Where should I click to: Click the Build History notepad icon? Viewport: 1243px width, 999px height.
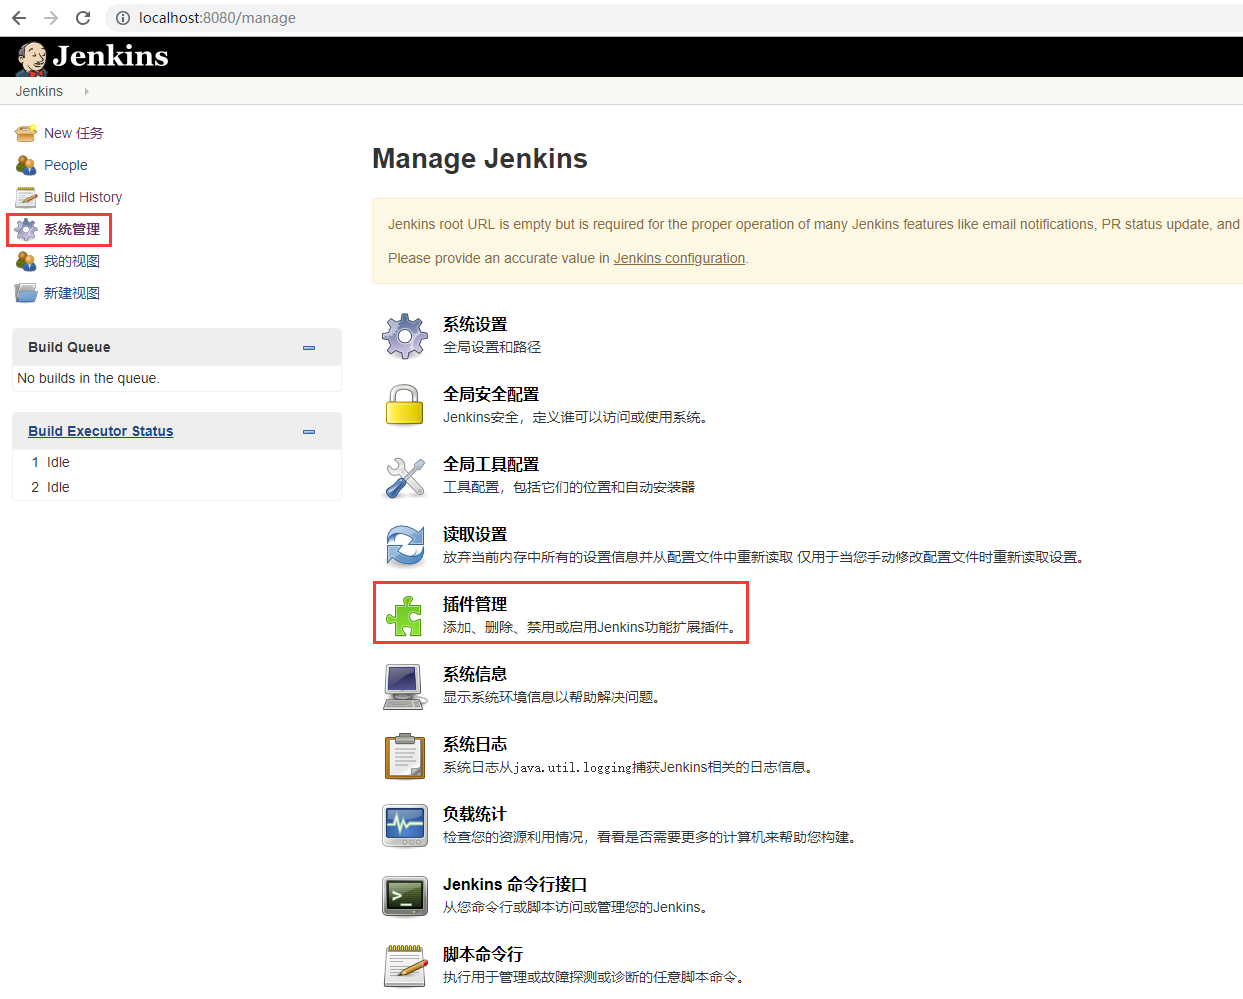click(26, 197)
